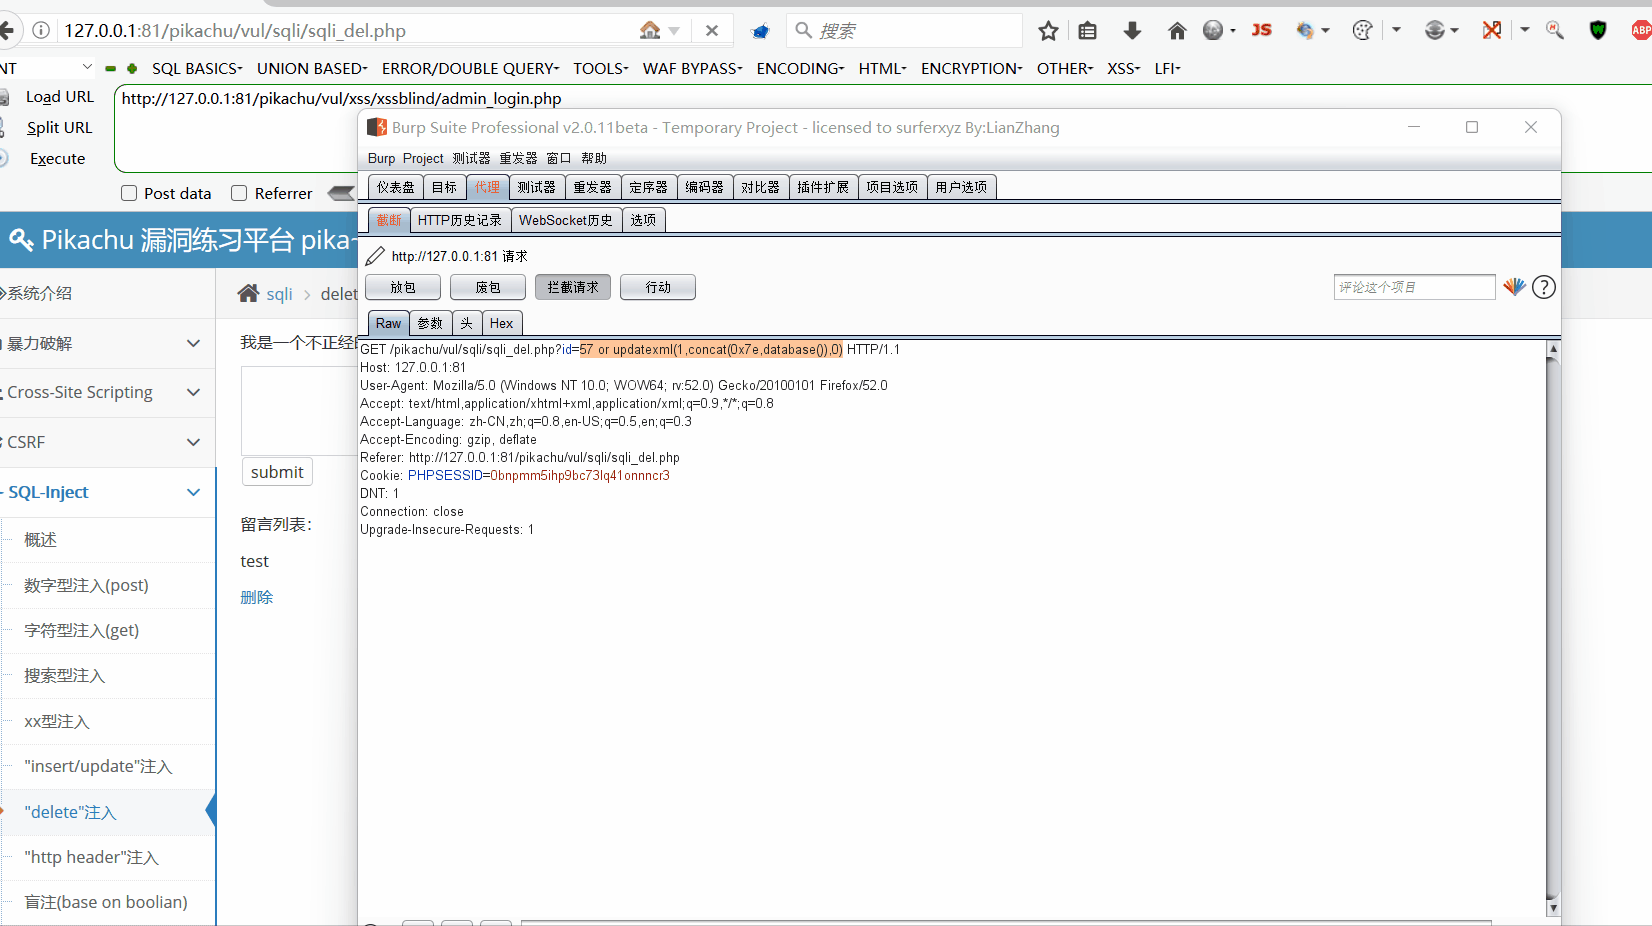Click the Firefox home icon
This screenshot has width=1652, height=926.
click(x=1177, y=31)
